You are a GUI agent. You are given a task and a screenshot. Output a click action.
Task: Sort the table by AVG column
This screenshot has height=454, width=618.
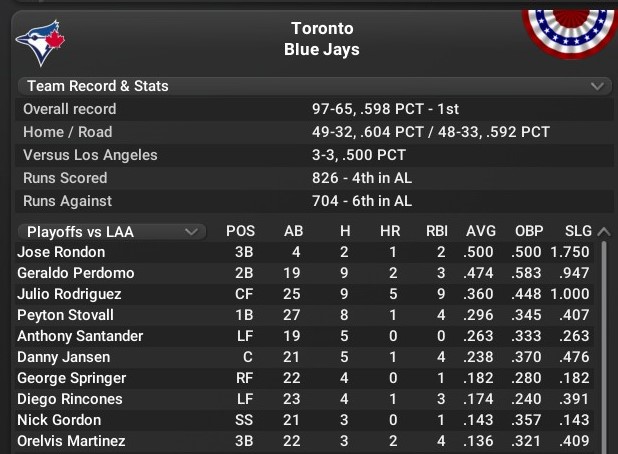tap(480, 232)
